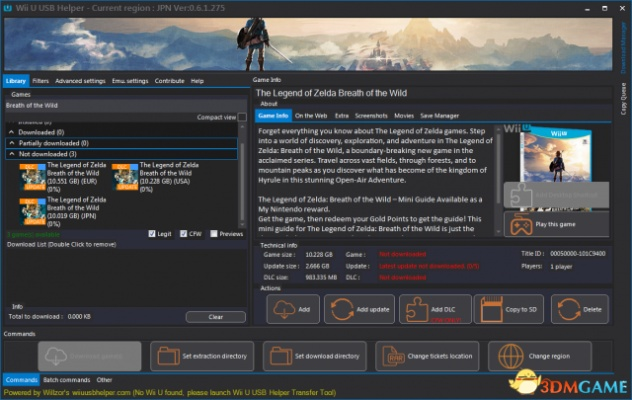Click the Add Desktop shortcut puzzle icon
The image size is (632, 400).
[x=520, y=195]
